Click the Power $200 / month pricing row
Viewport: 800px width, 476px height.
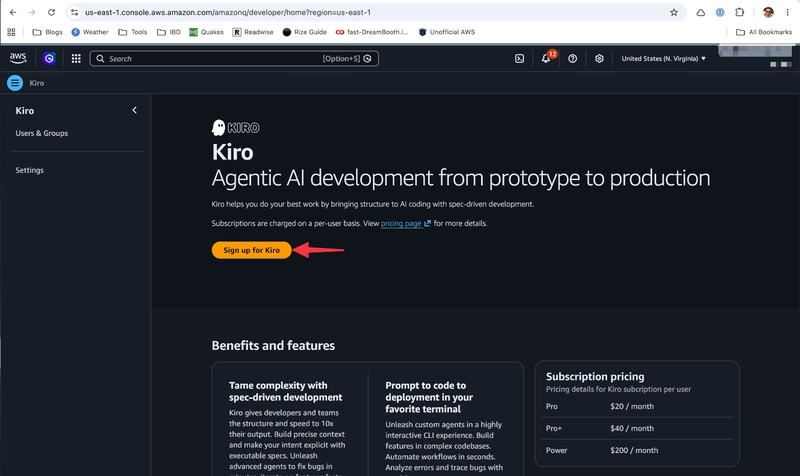[637, 450]
